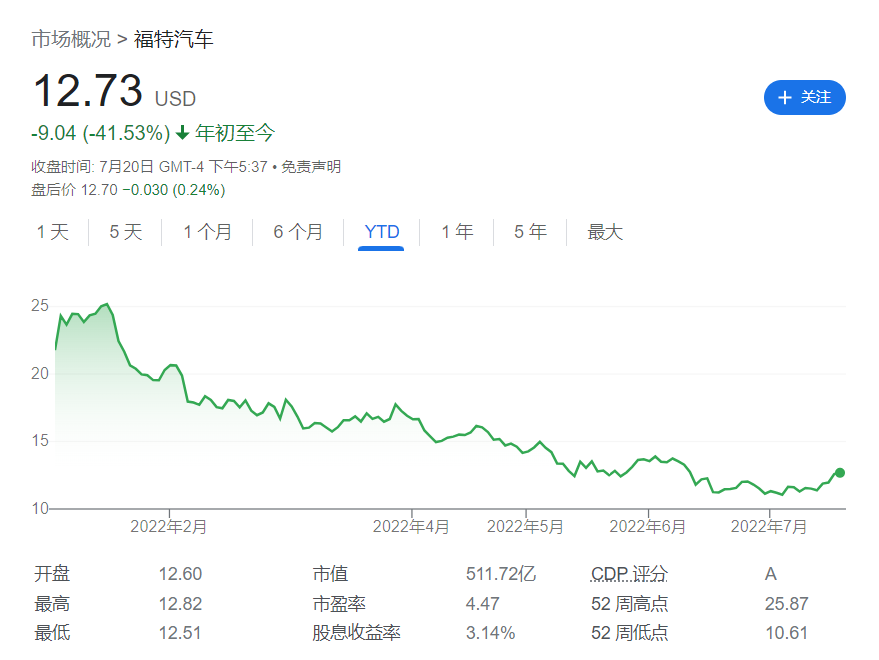Viewport: 879px width, 660px height.
Task: Show the 1 年 chart range
Action: pyautogui.click(x=457, y=232)
